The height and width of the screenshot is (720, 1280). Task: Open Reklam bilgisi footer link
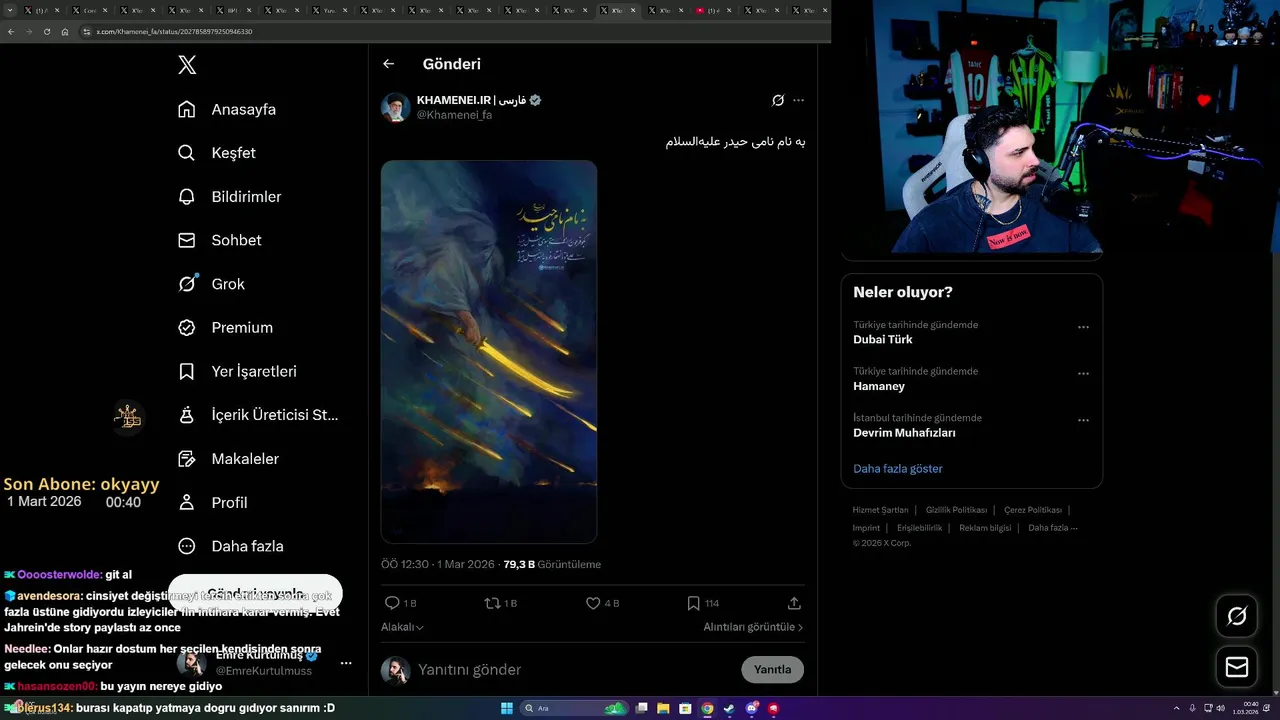point(985,528)
